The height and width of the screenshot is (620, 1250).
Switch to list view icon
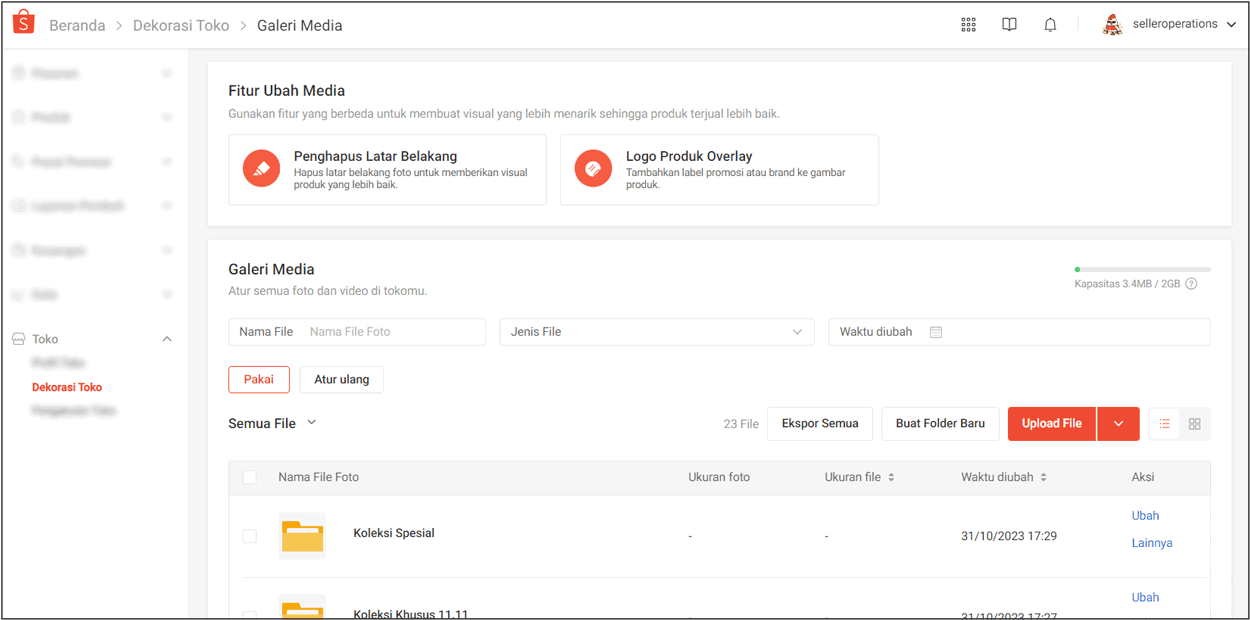pos(1165,424)
